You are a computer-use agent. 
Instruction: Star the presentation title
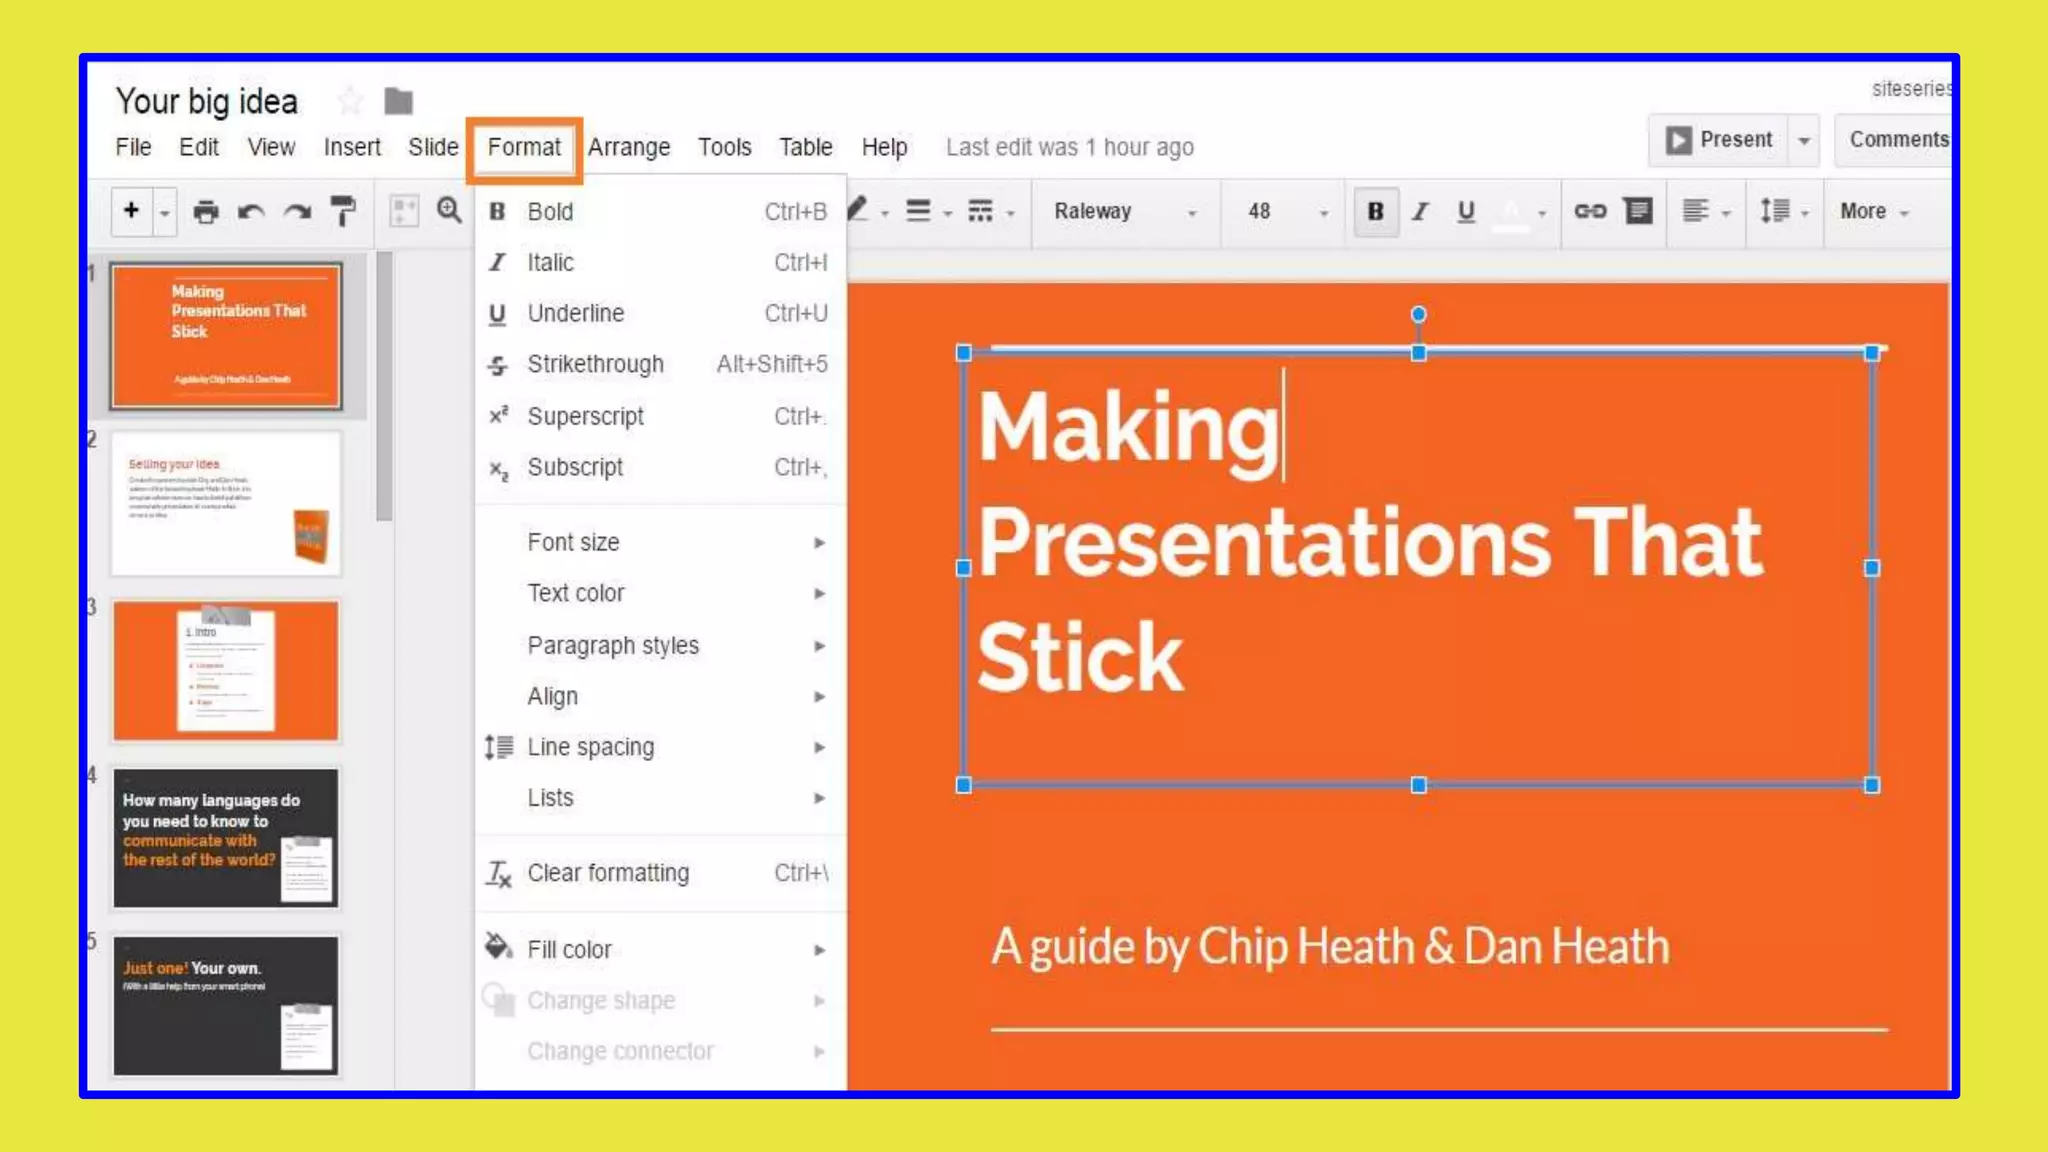click(350, 100)
